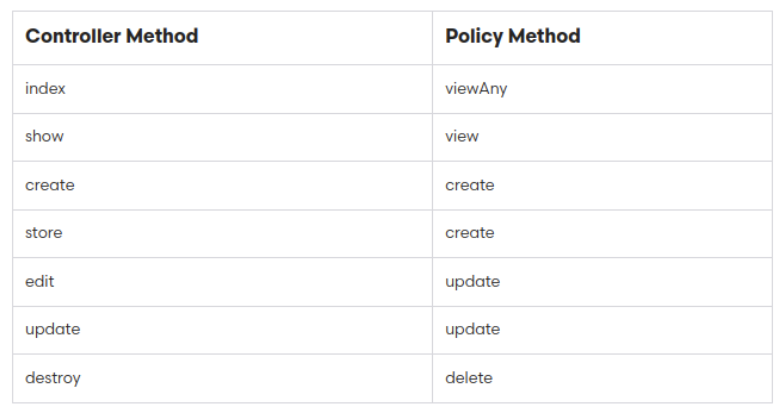Select the viewAny policy method cell
782x415 pixels.
pyautogui.click(x=602, y=89)
